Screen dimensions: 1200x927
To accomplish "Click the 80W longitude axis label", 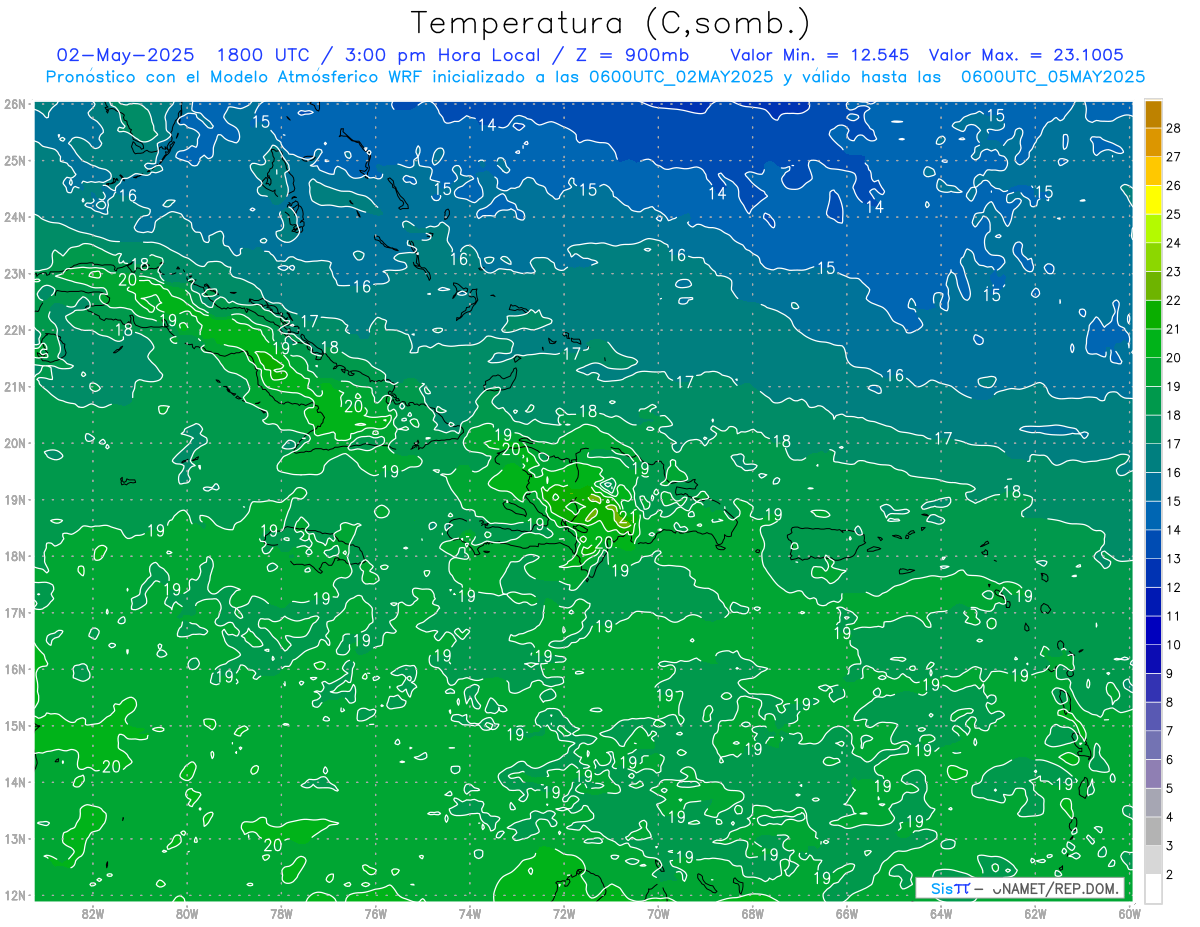I will point(187,913).
